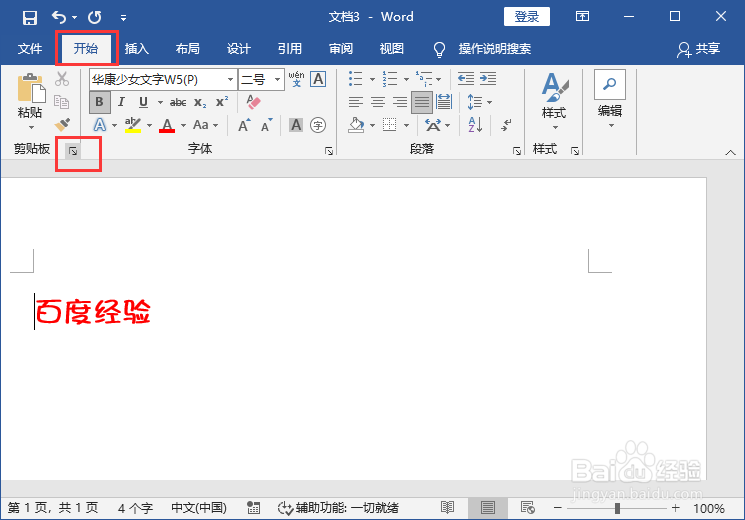Center-align the paragraph
Screen dimensions: 745x520
click(378, 102)
